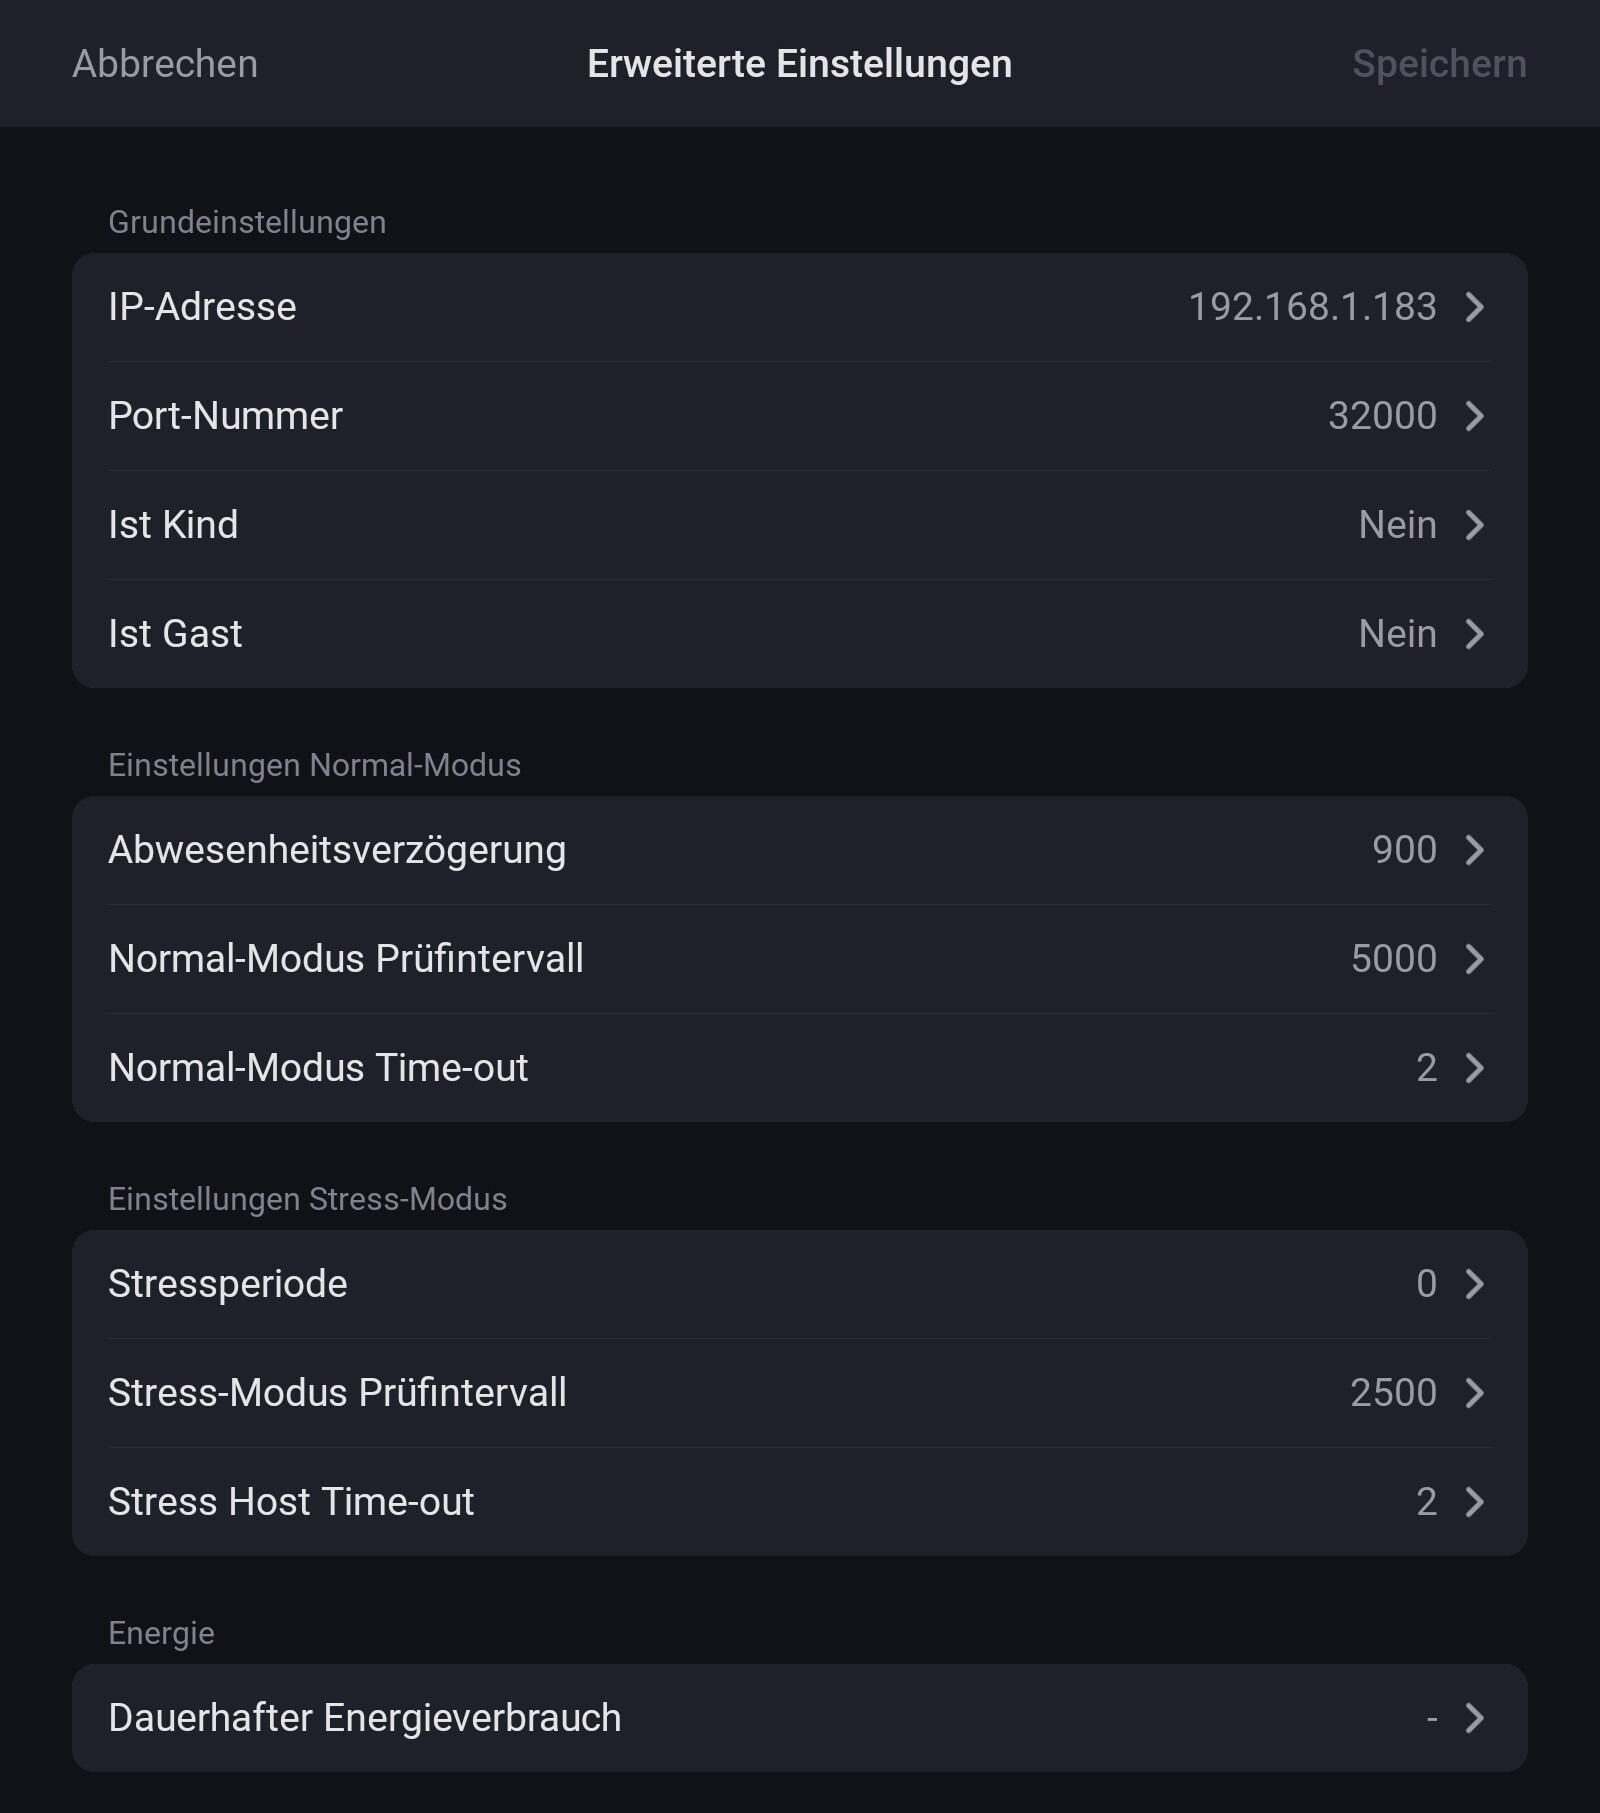
Task: Click the chevron next to 192.168.1.183
Action: [x=1474, y=307]
